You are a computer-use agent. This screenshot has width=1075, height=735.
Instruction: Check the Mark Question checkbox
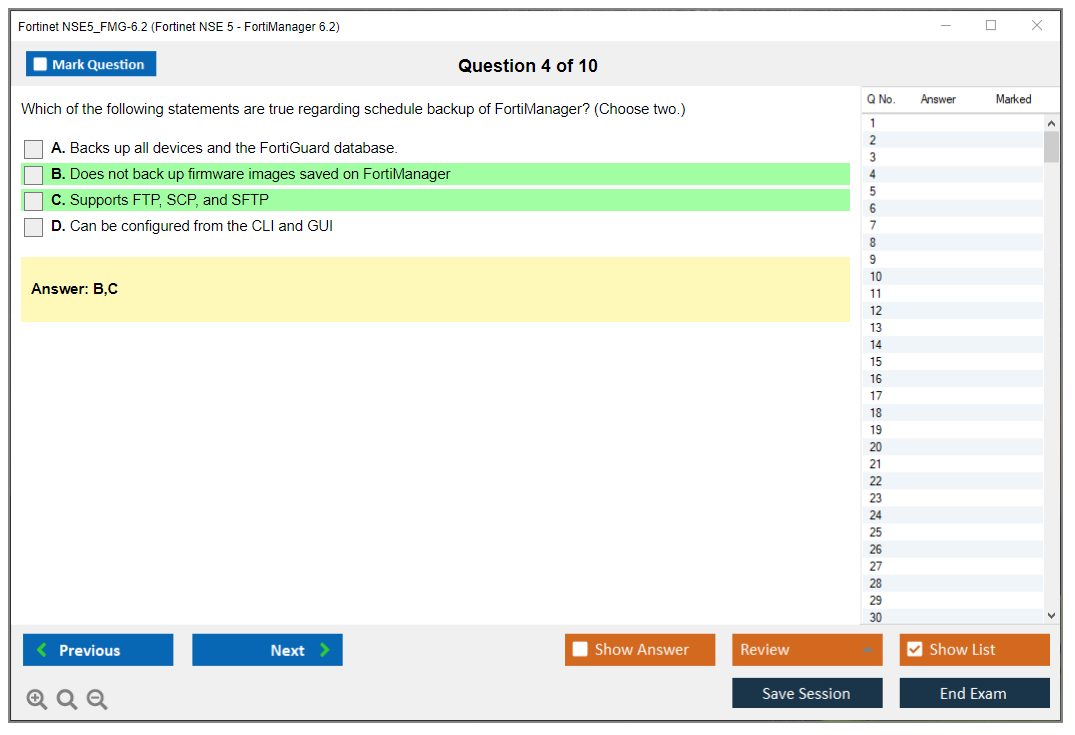point(41,65)
